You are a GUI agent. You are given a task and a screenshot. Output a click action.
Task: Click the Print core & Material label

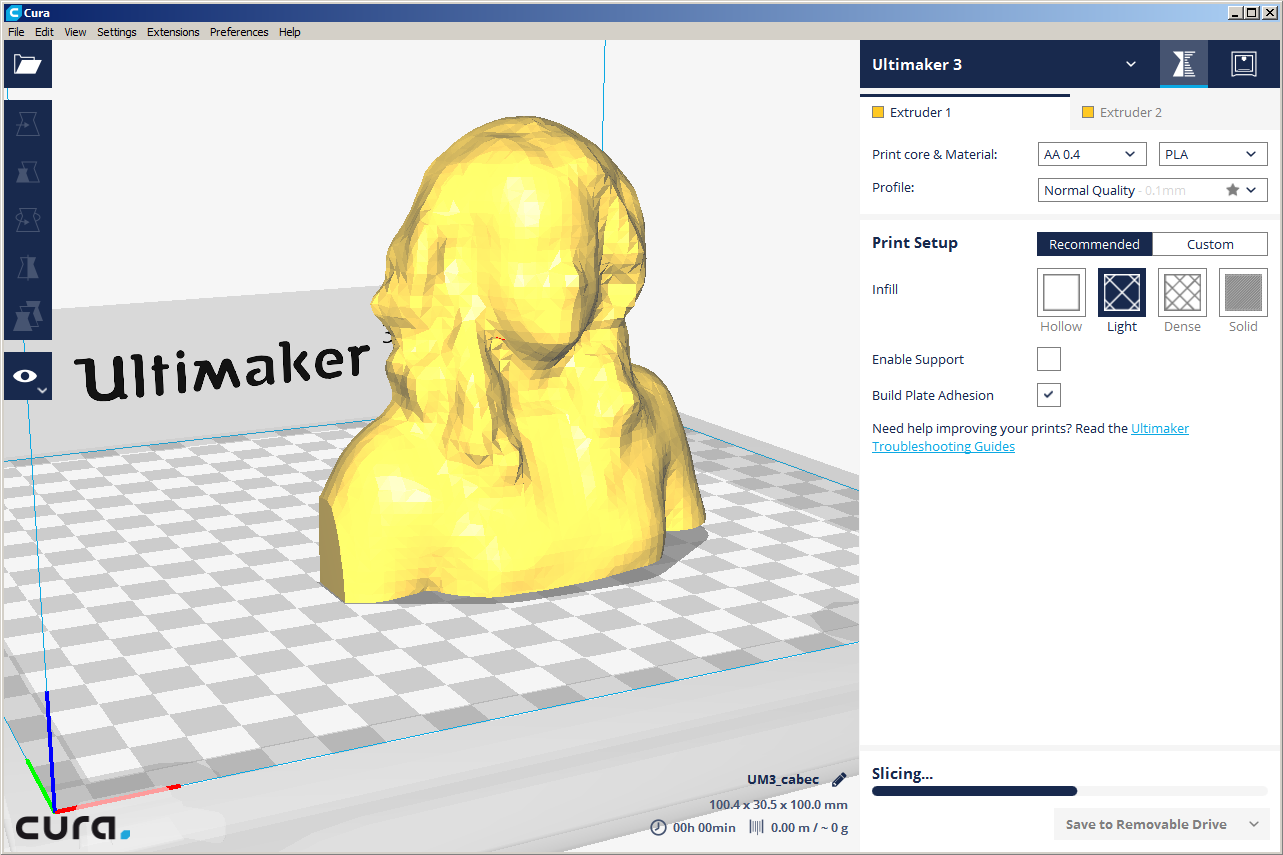pyautogui.click(x=935, y=155)
